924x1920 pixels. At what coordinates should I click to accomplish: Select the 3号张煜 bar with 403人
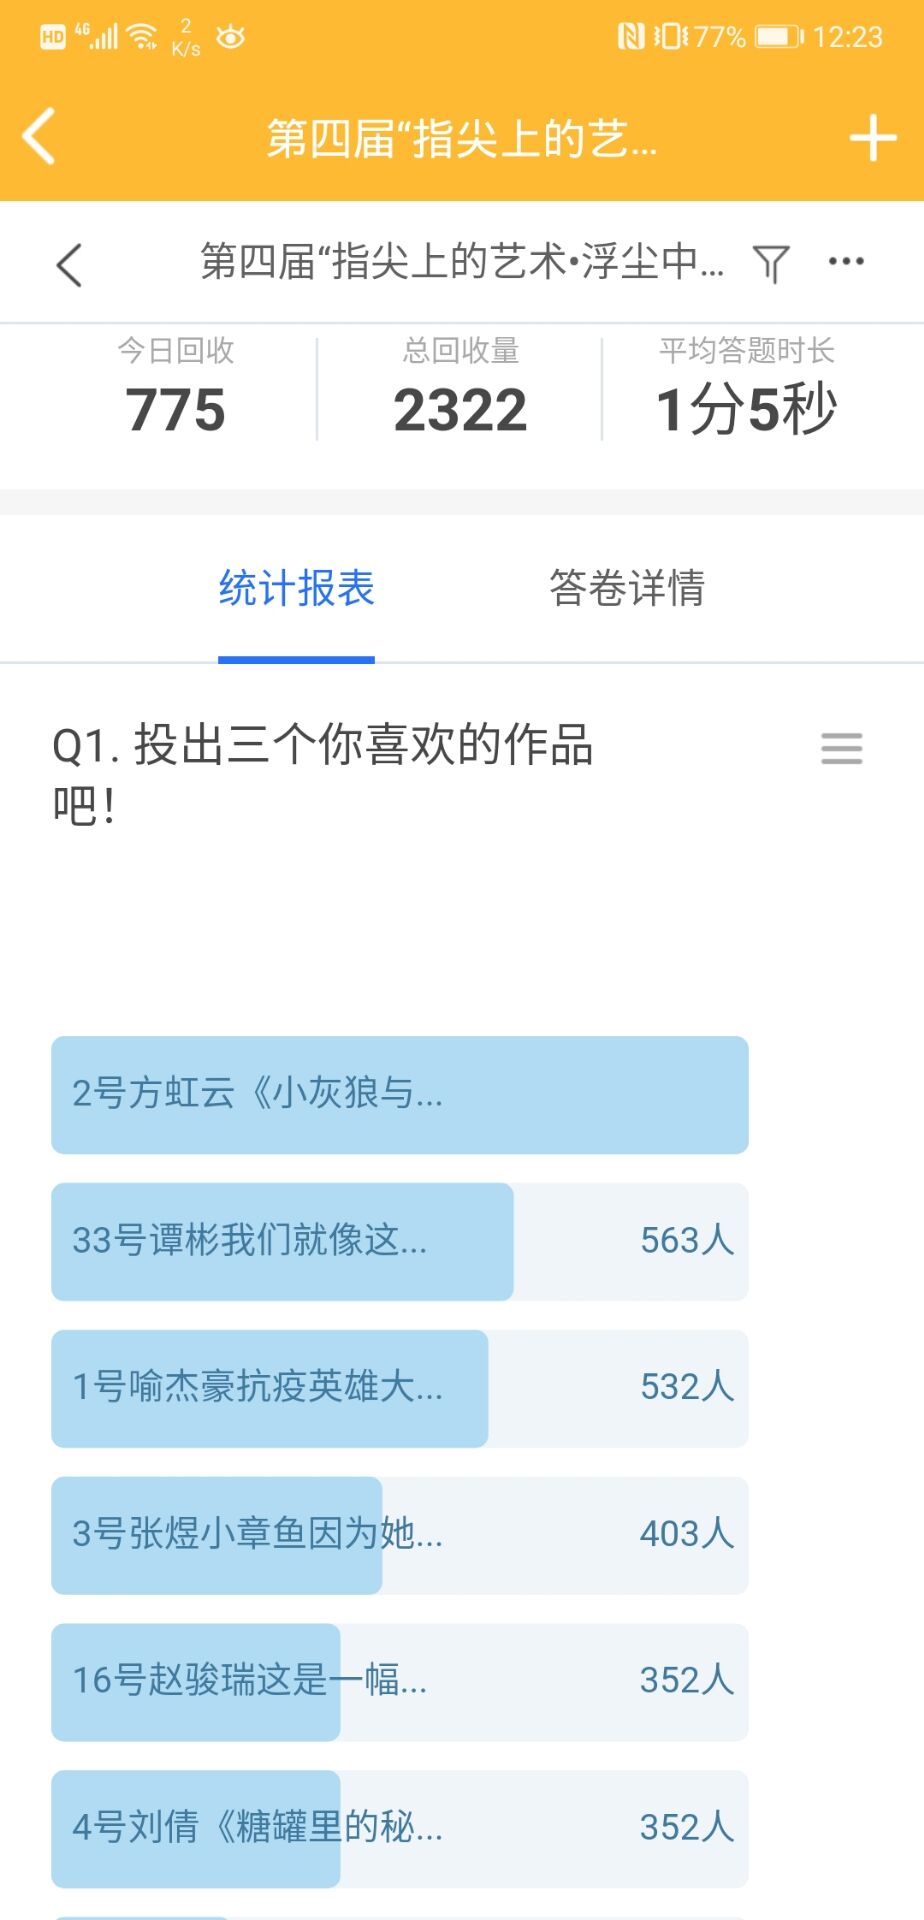[x=399, y=1535]
